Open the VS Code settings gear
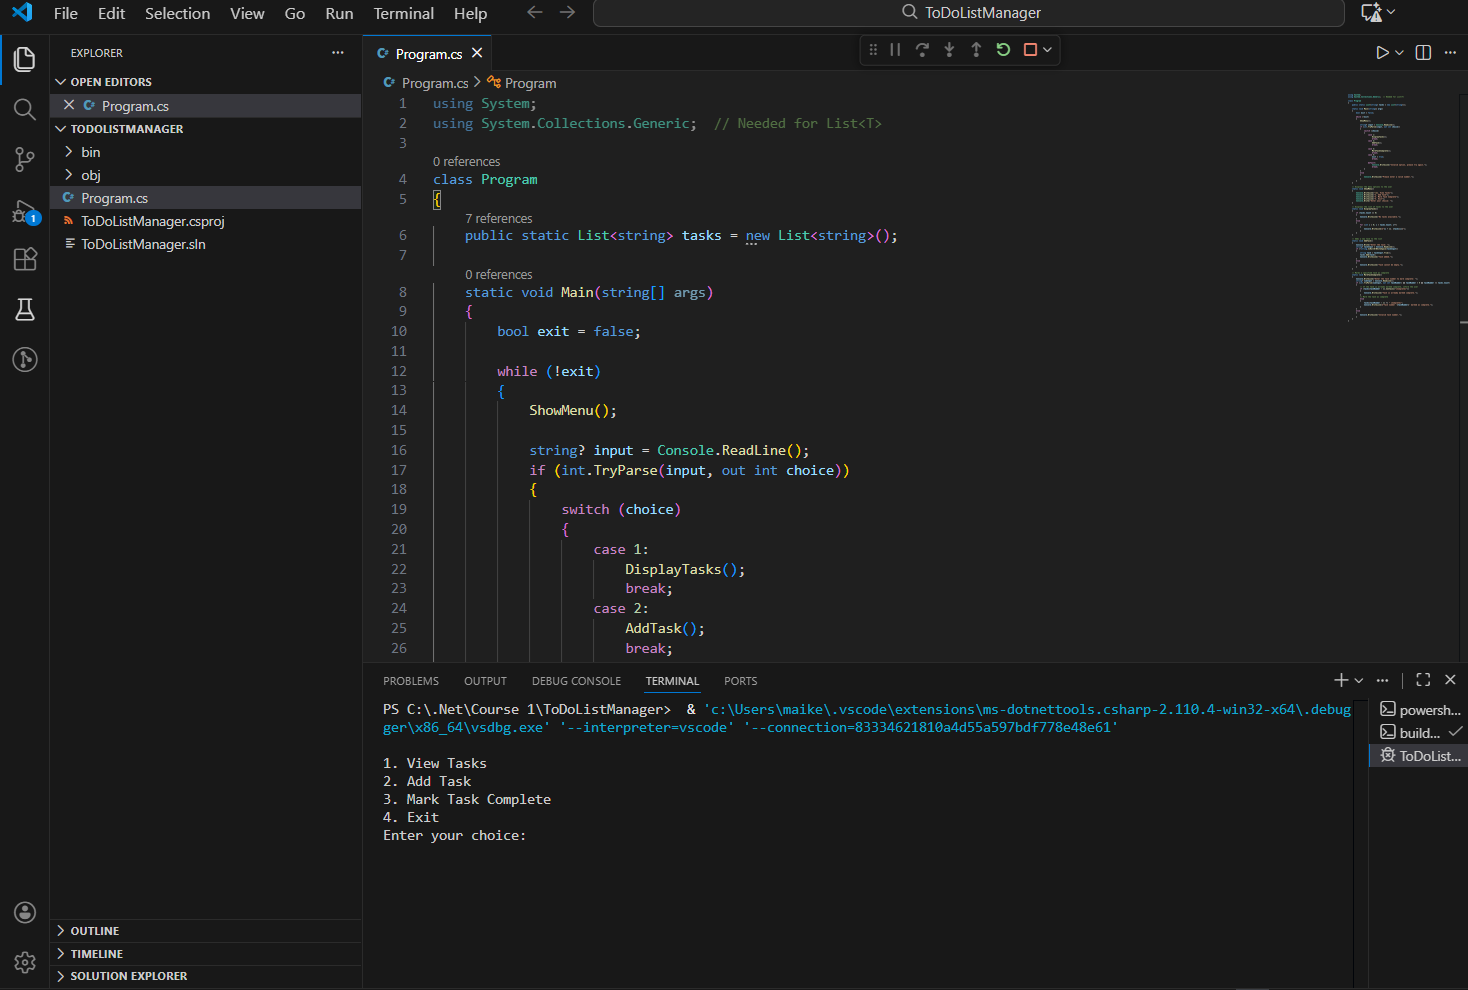 [24, 962]
